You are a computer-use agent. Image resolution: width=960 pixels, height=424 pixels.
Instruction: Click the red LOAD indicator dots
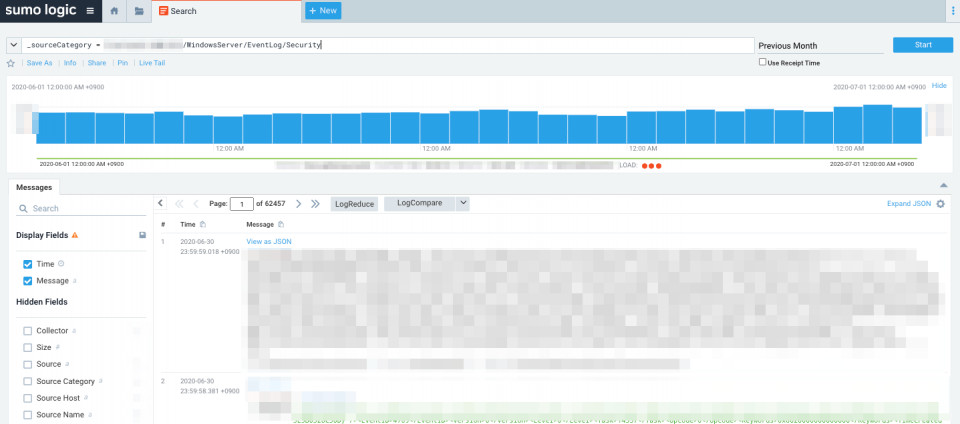tap(651, 165)
